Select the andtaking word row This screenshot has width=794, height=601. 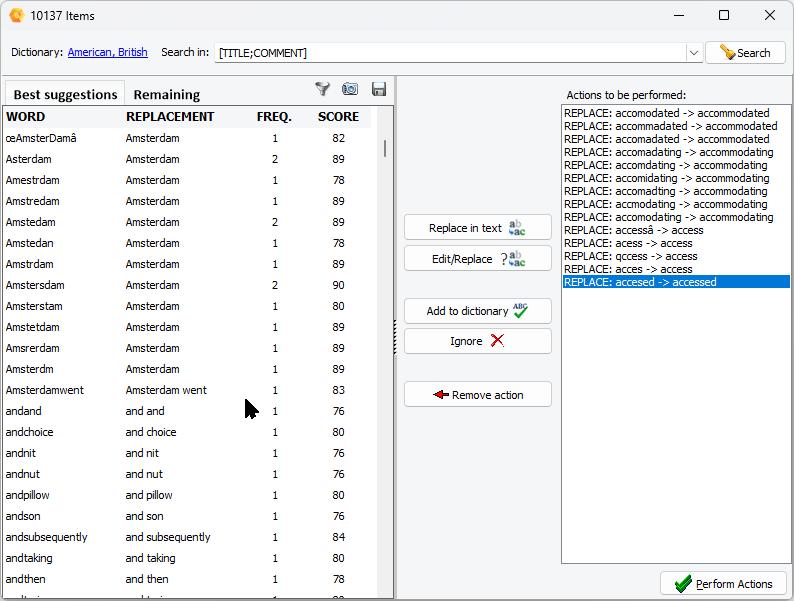(x=187, y=558)
